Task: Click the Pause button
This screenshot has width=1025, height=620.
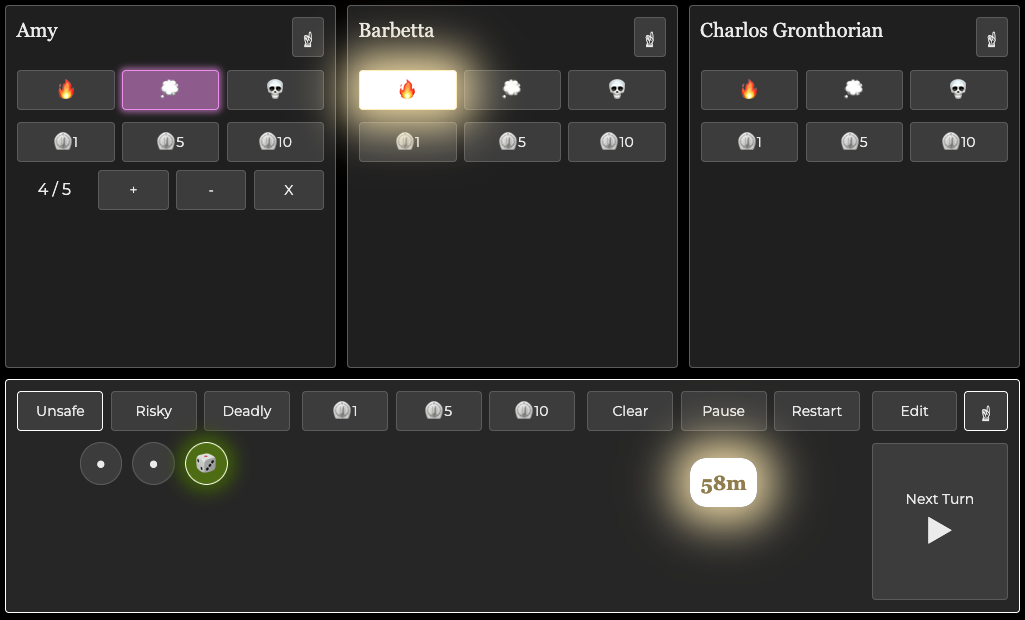Action: 724,411
